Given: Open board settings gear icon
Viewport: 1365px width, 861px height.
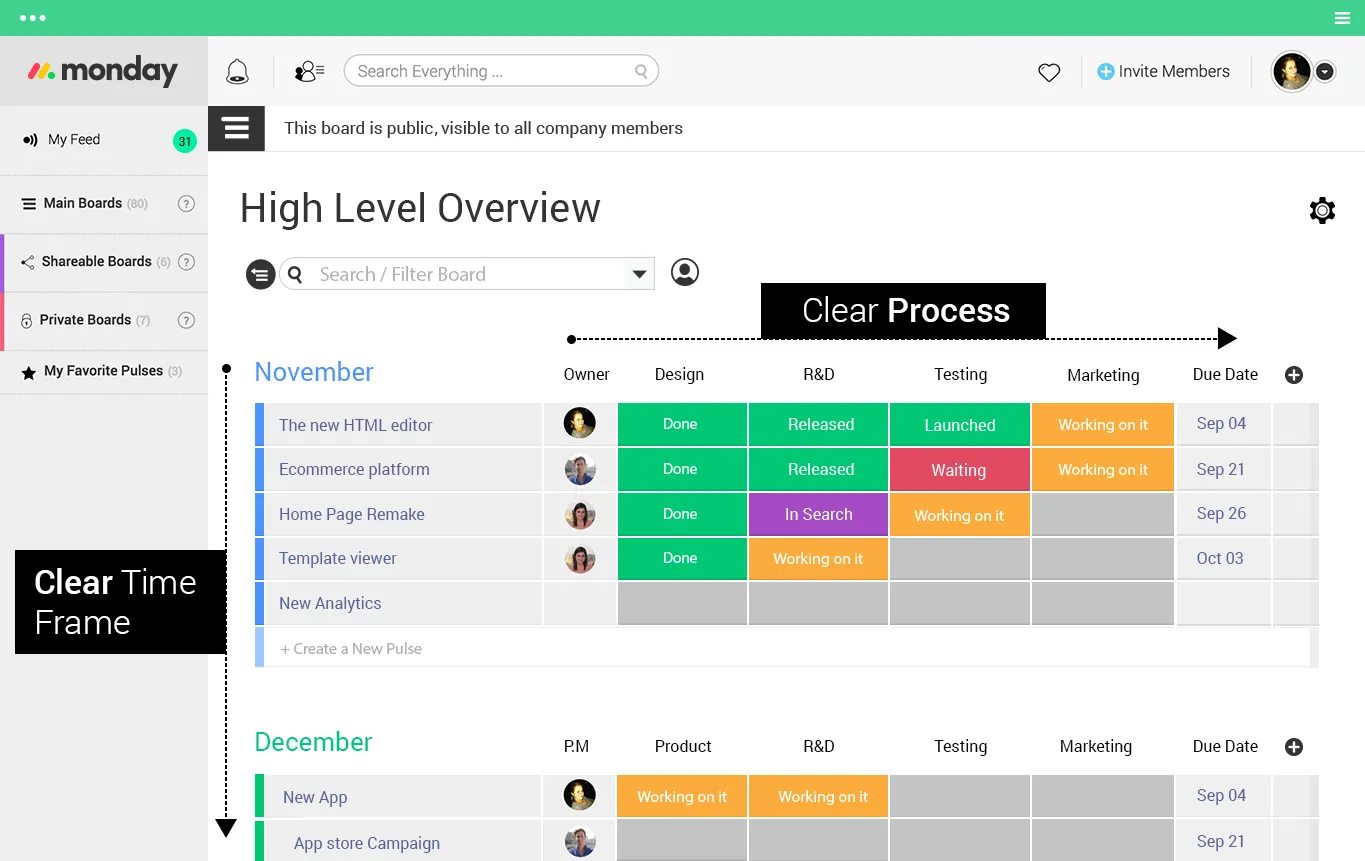Looking at the screenshot, I should tap(1322, 210).
